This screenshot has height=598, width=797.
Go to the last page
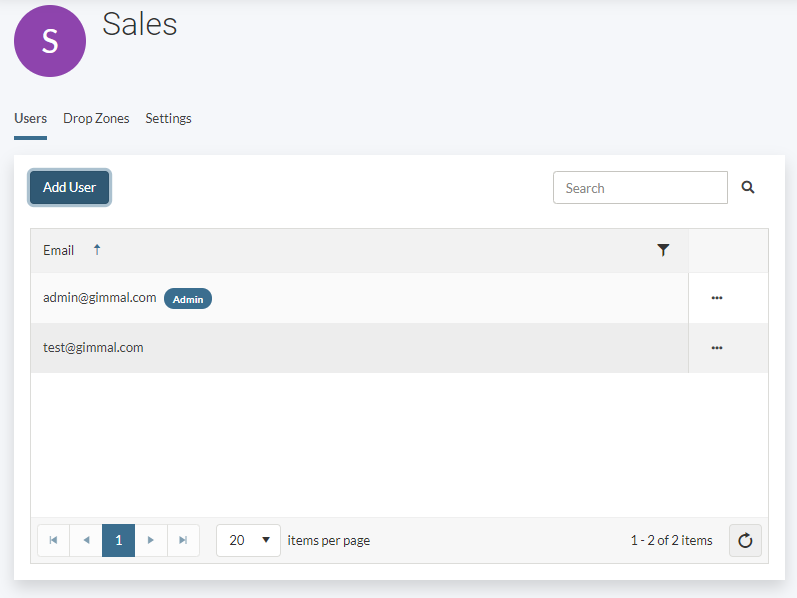click(x=183, y=540)
